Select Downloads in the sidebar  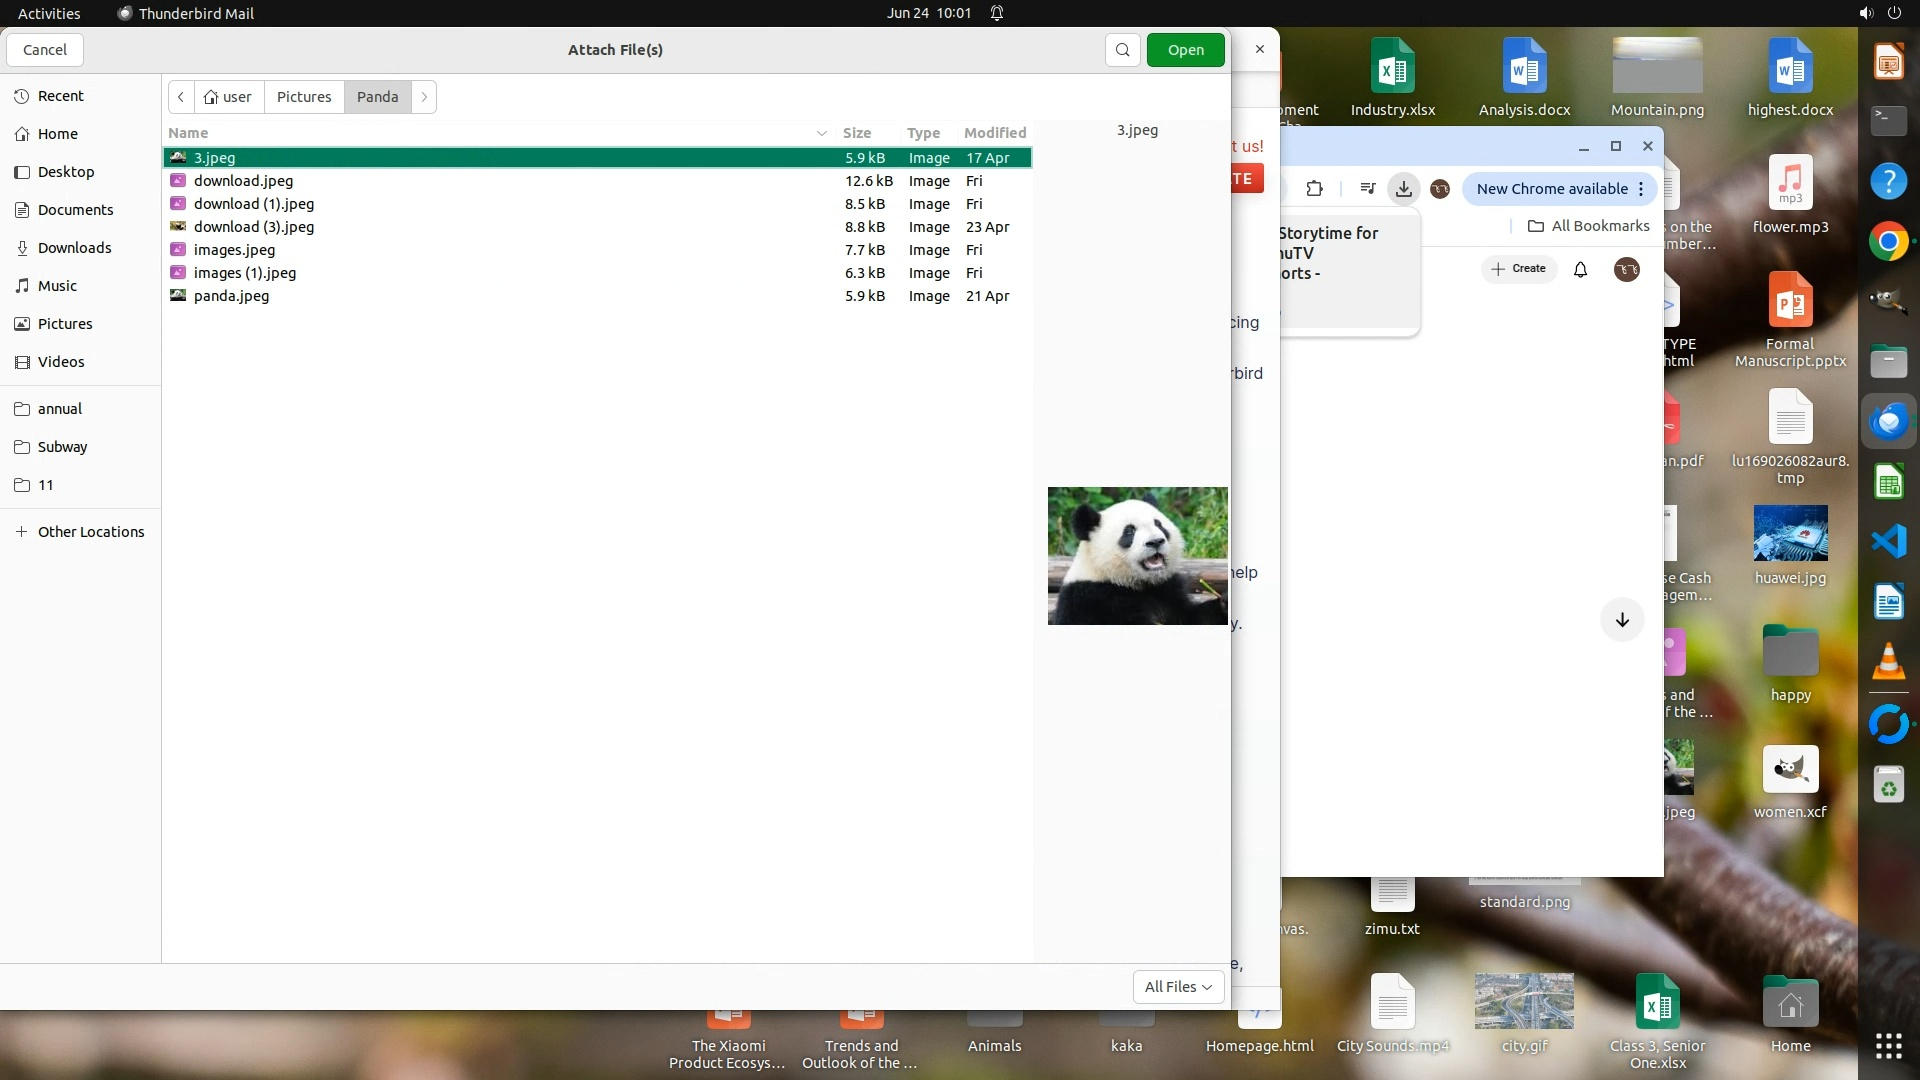(74, 248)
